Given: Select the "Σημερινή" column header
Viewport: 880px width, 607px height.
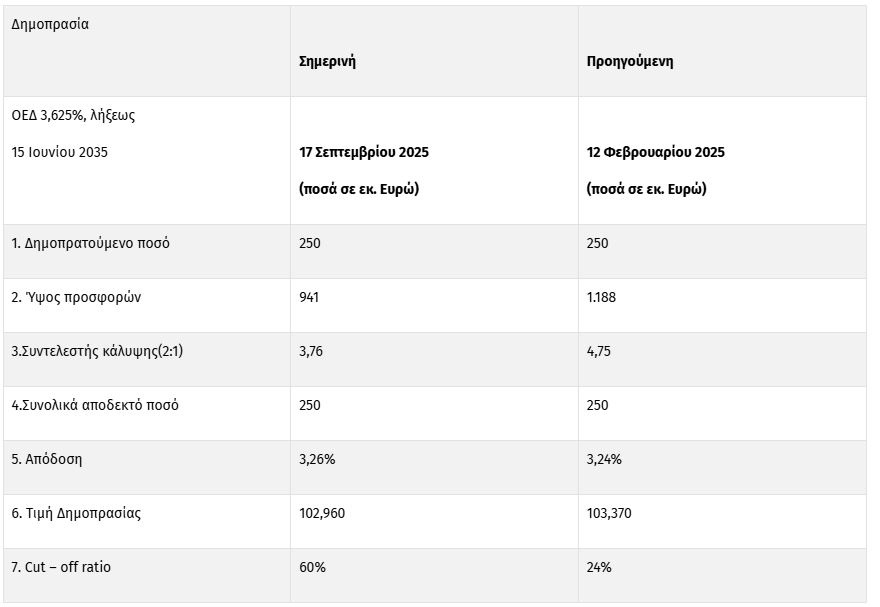Looking at the screenshot, I should 327,61.
